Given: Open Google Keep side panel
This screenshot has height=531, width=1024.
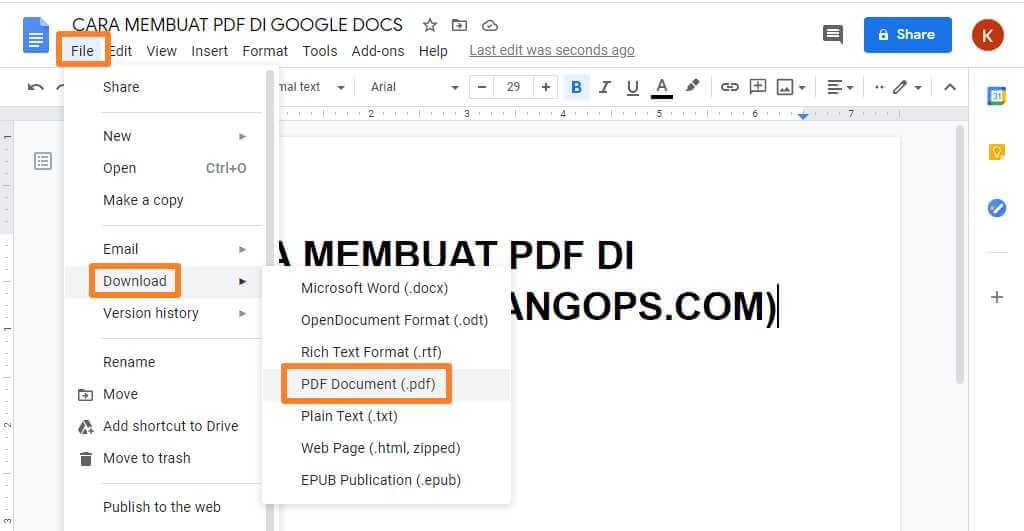Looking at the screenshot, I should coord(997,152).
